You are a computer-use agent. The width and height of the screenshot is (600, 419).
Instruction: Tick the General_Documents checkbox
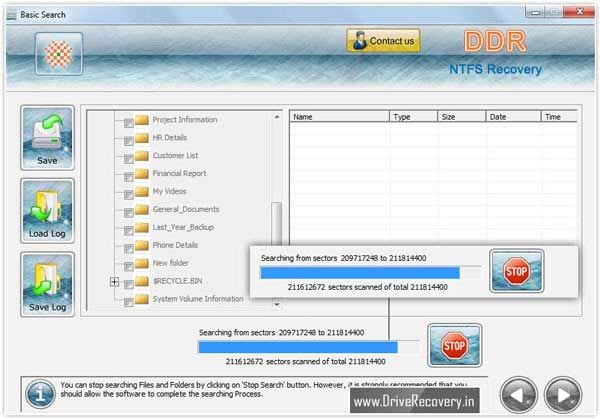click(129, 212)
